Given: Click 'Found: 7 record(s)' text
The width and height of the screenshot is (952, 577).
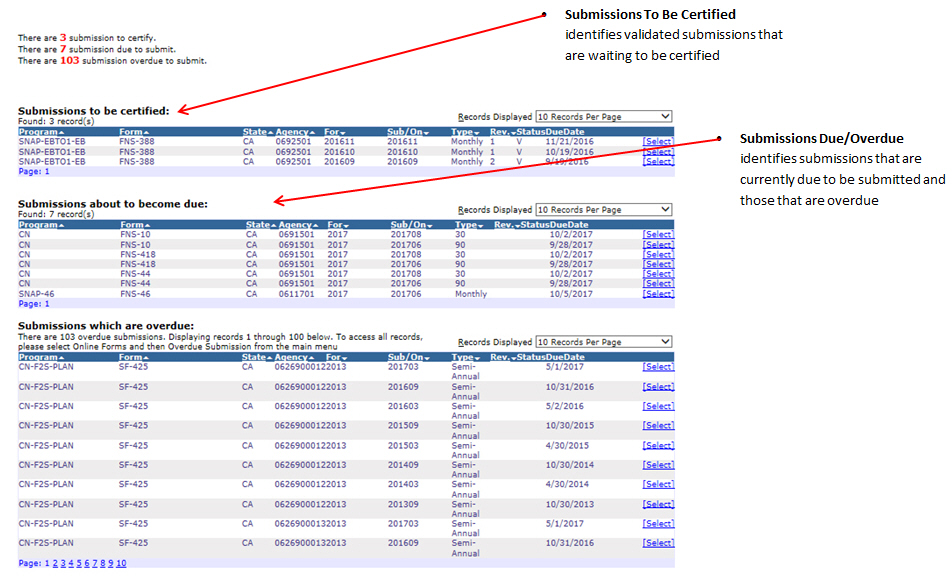Looking at the screenshot, I should pyautogui.click(x=56, y=214).
